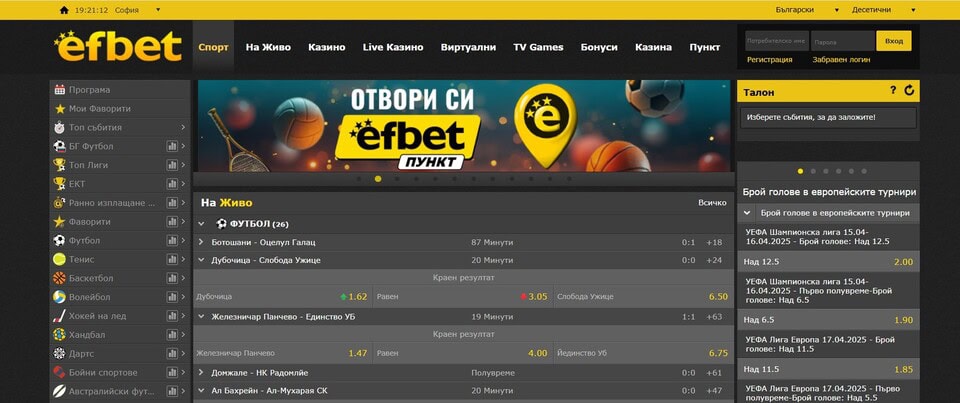Image resolution: width=960 pixels, height=403 pixels.
Task: Click the Вход login button
Action: (x=894, y=41)
